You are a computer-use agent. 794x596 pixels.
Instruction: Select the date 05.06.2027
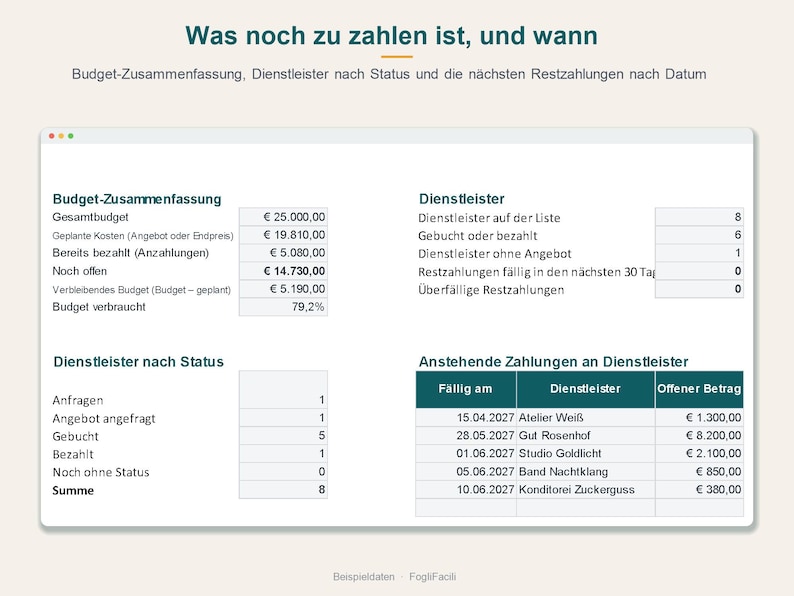[466, 471]
